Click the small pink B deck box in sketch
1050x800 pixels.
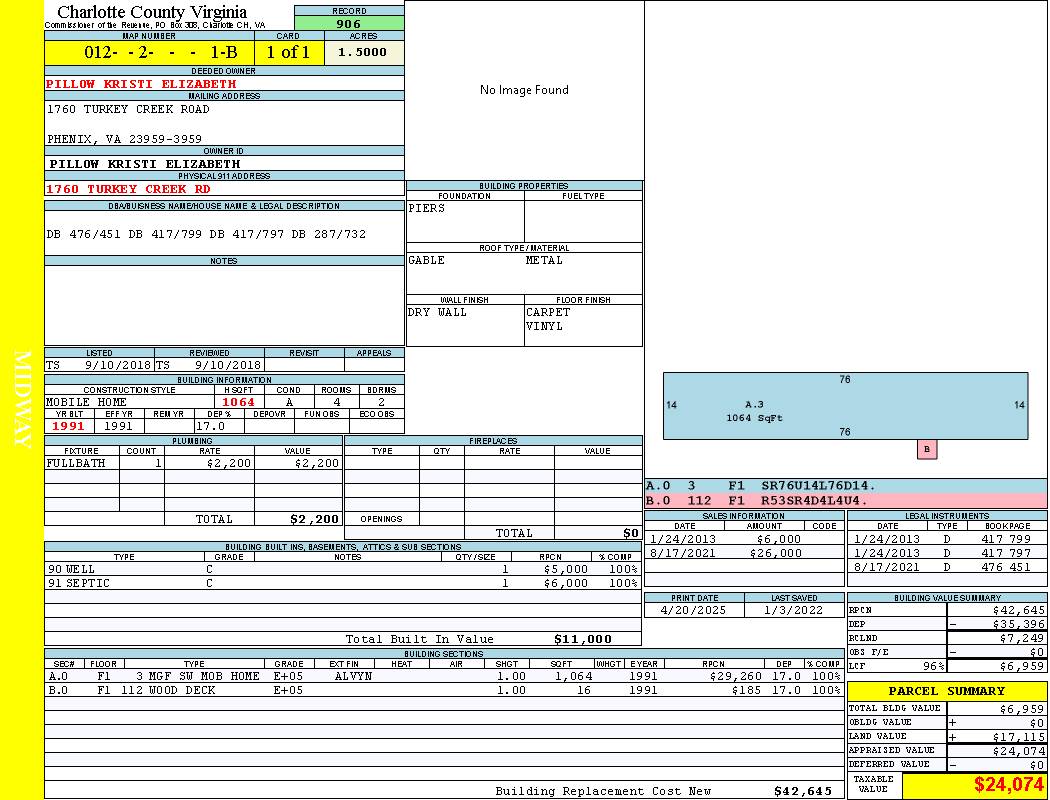927,450
